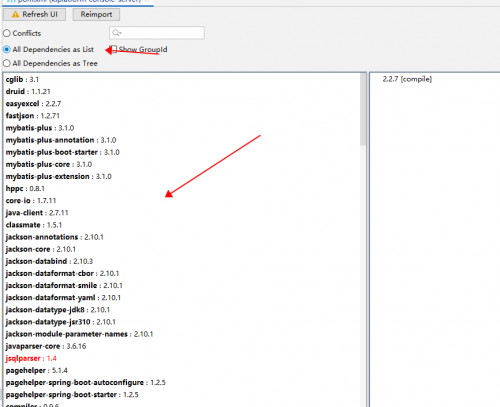Select the cglib : 3.1 entry
500x407 pixels.
point(22,79)
